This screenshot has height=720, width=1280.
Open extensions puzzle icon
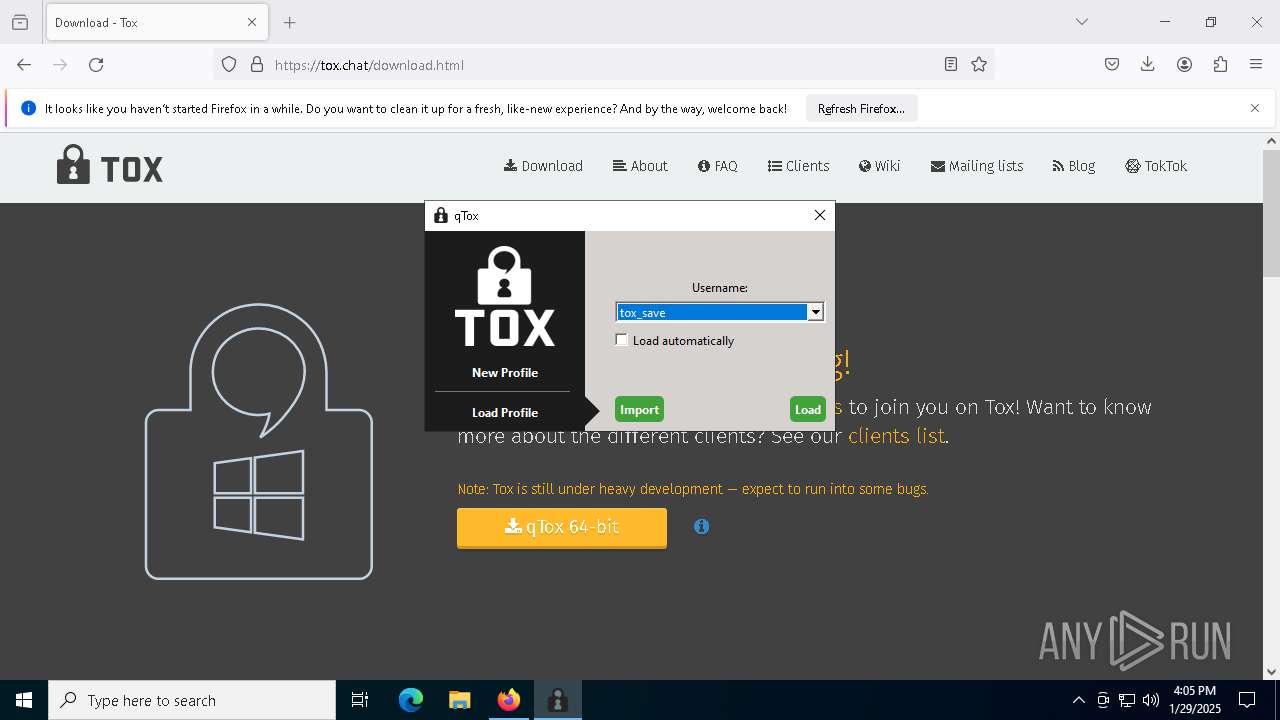[1220, 65]
